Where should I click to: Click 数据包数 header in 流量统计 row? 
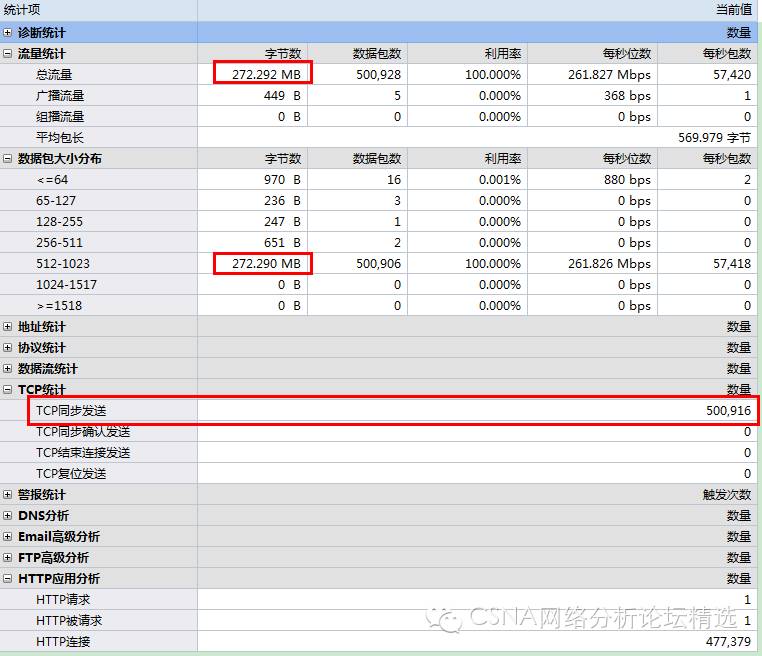click(x=377, y=53)
